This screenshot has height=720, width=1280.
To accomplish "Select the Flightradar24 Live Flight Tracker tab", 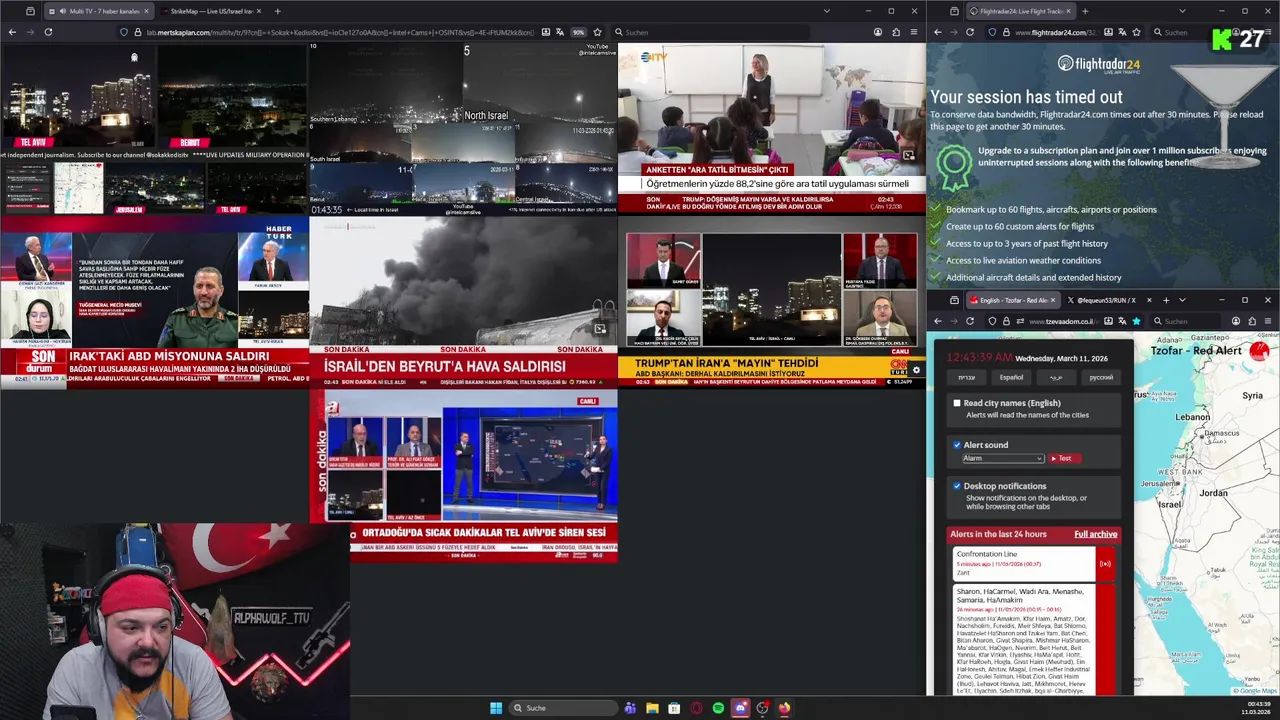I will click(1020, 11).
